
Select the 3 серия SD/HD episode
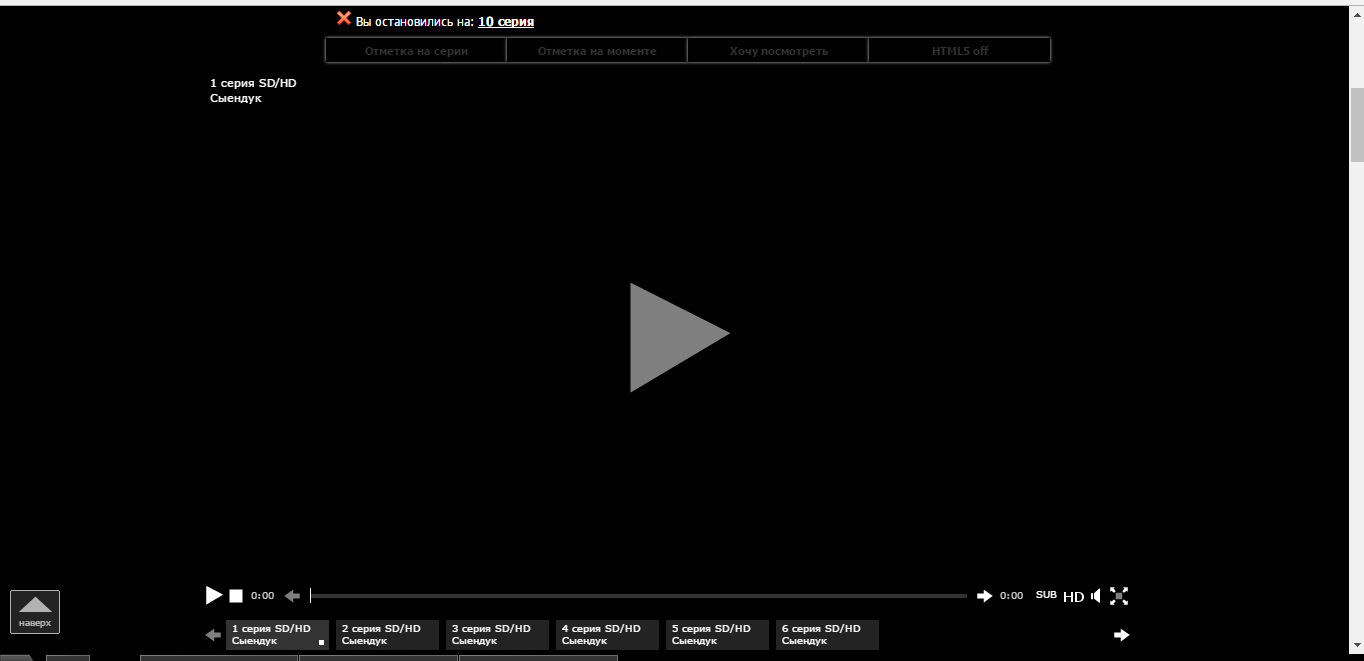coord(497,634)
